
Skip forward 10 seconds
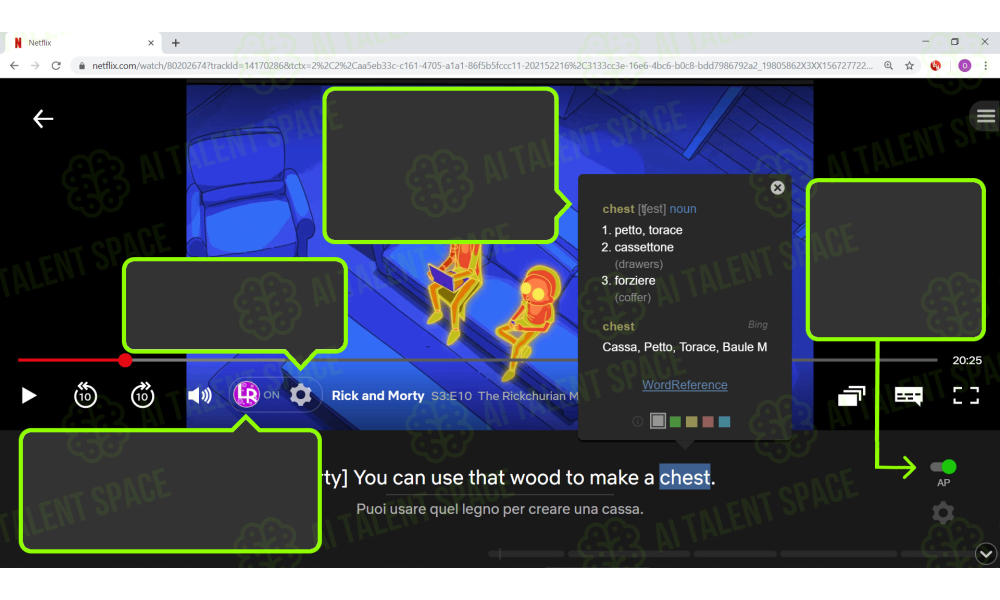coord(142,395)
